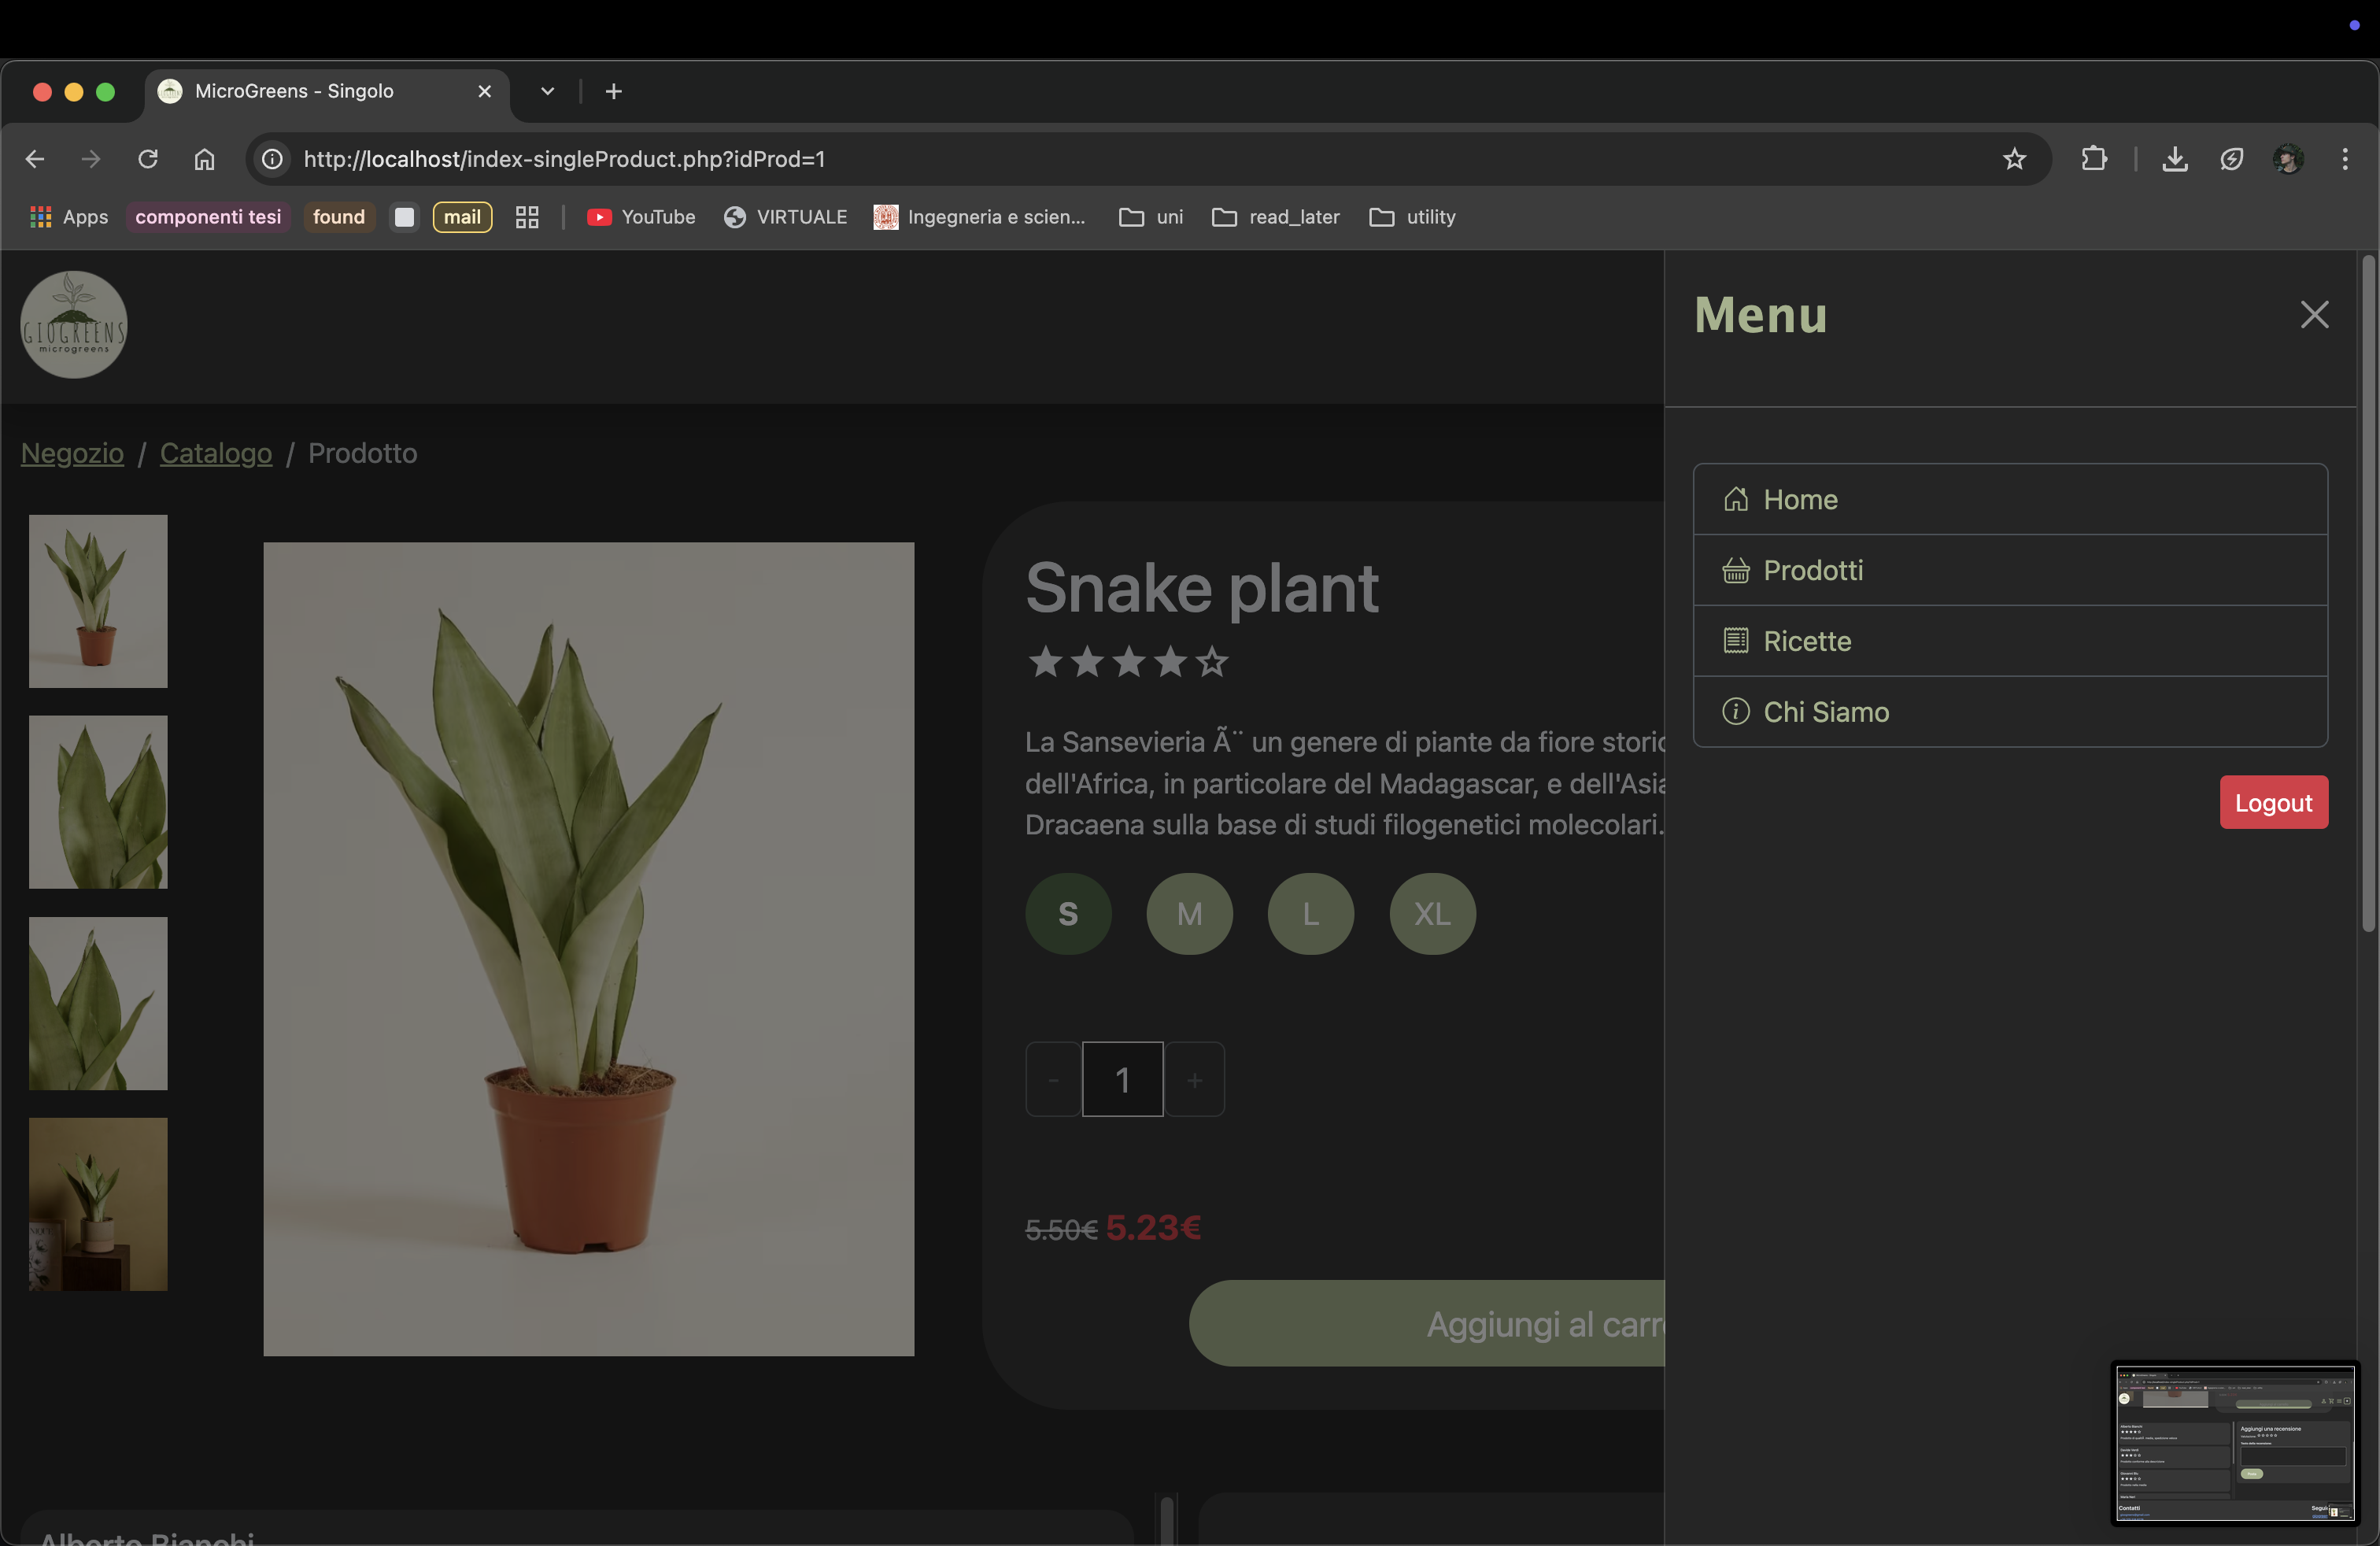Open Ricette menu item
The width and height of the screenshot is (2380, 1546).
[x=1806, y=641]
